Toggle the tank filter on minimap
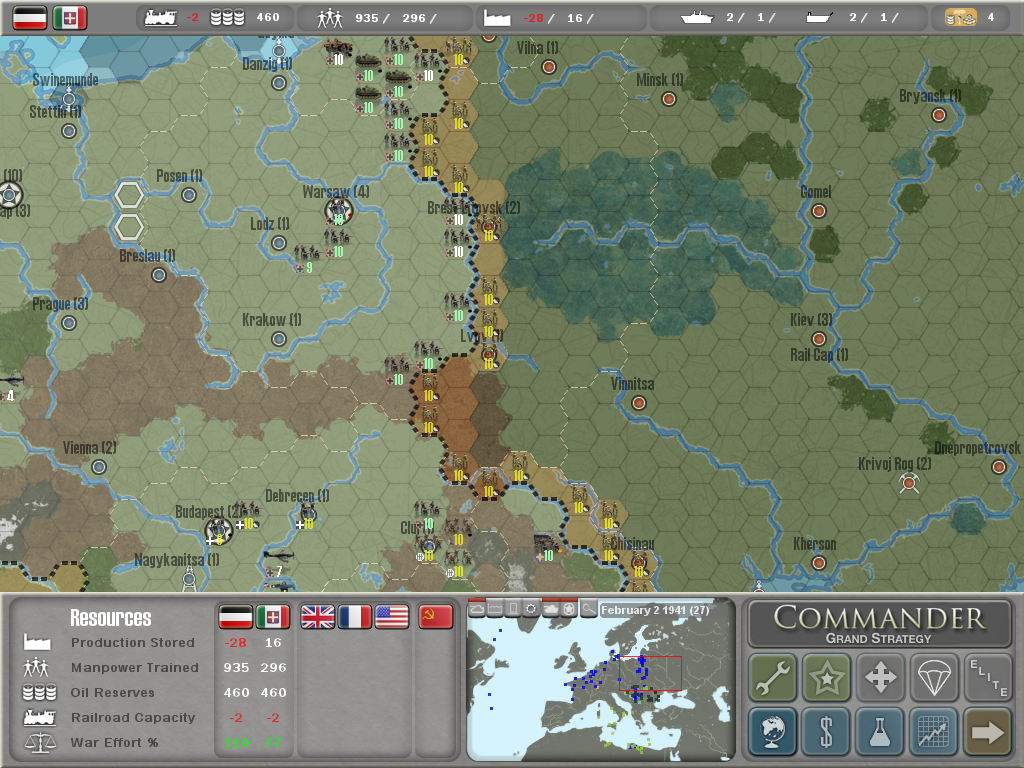The width and height of the screenshot is (1024, 768). click(550, 609)
